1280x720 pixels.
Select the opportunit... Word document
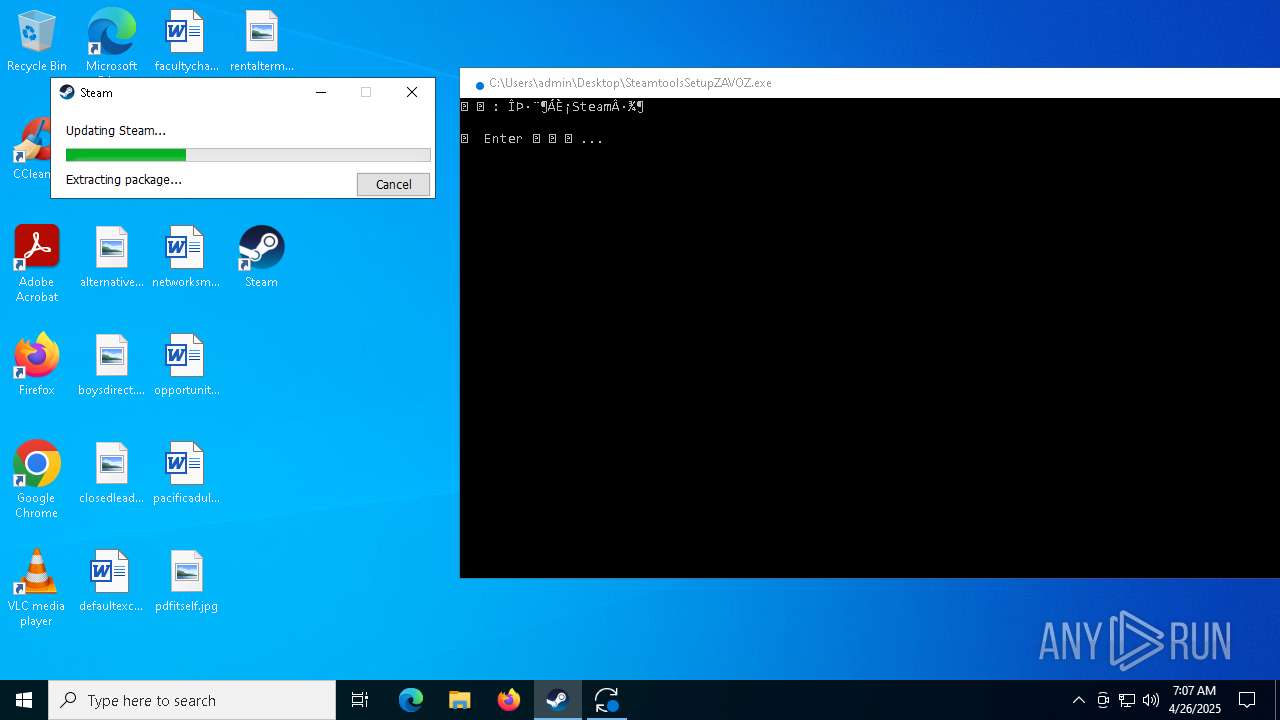(186, 365)
